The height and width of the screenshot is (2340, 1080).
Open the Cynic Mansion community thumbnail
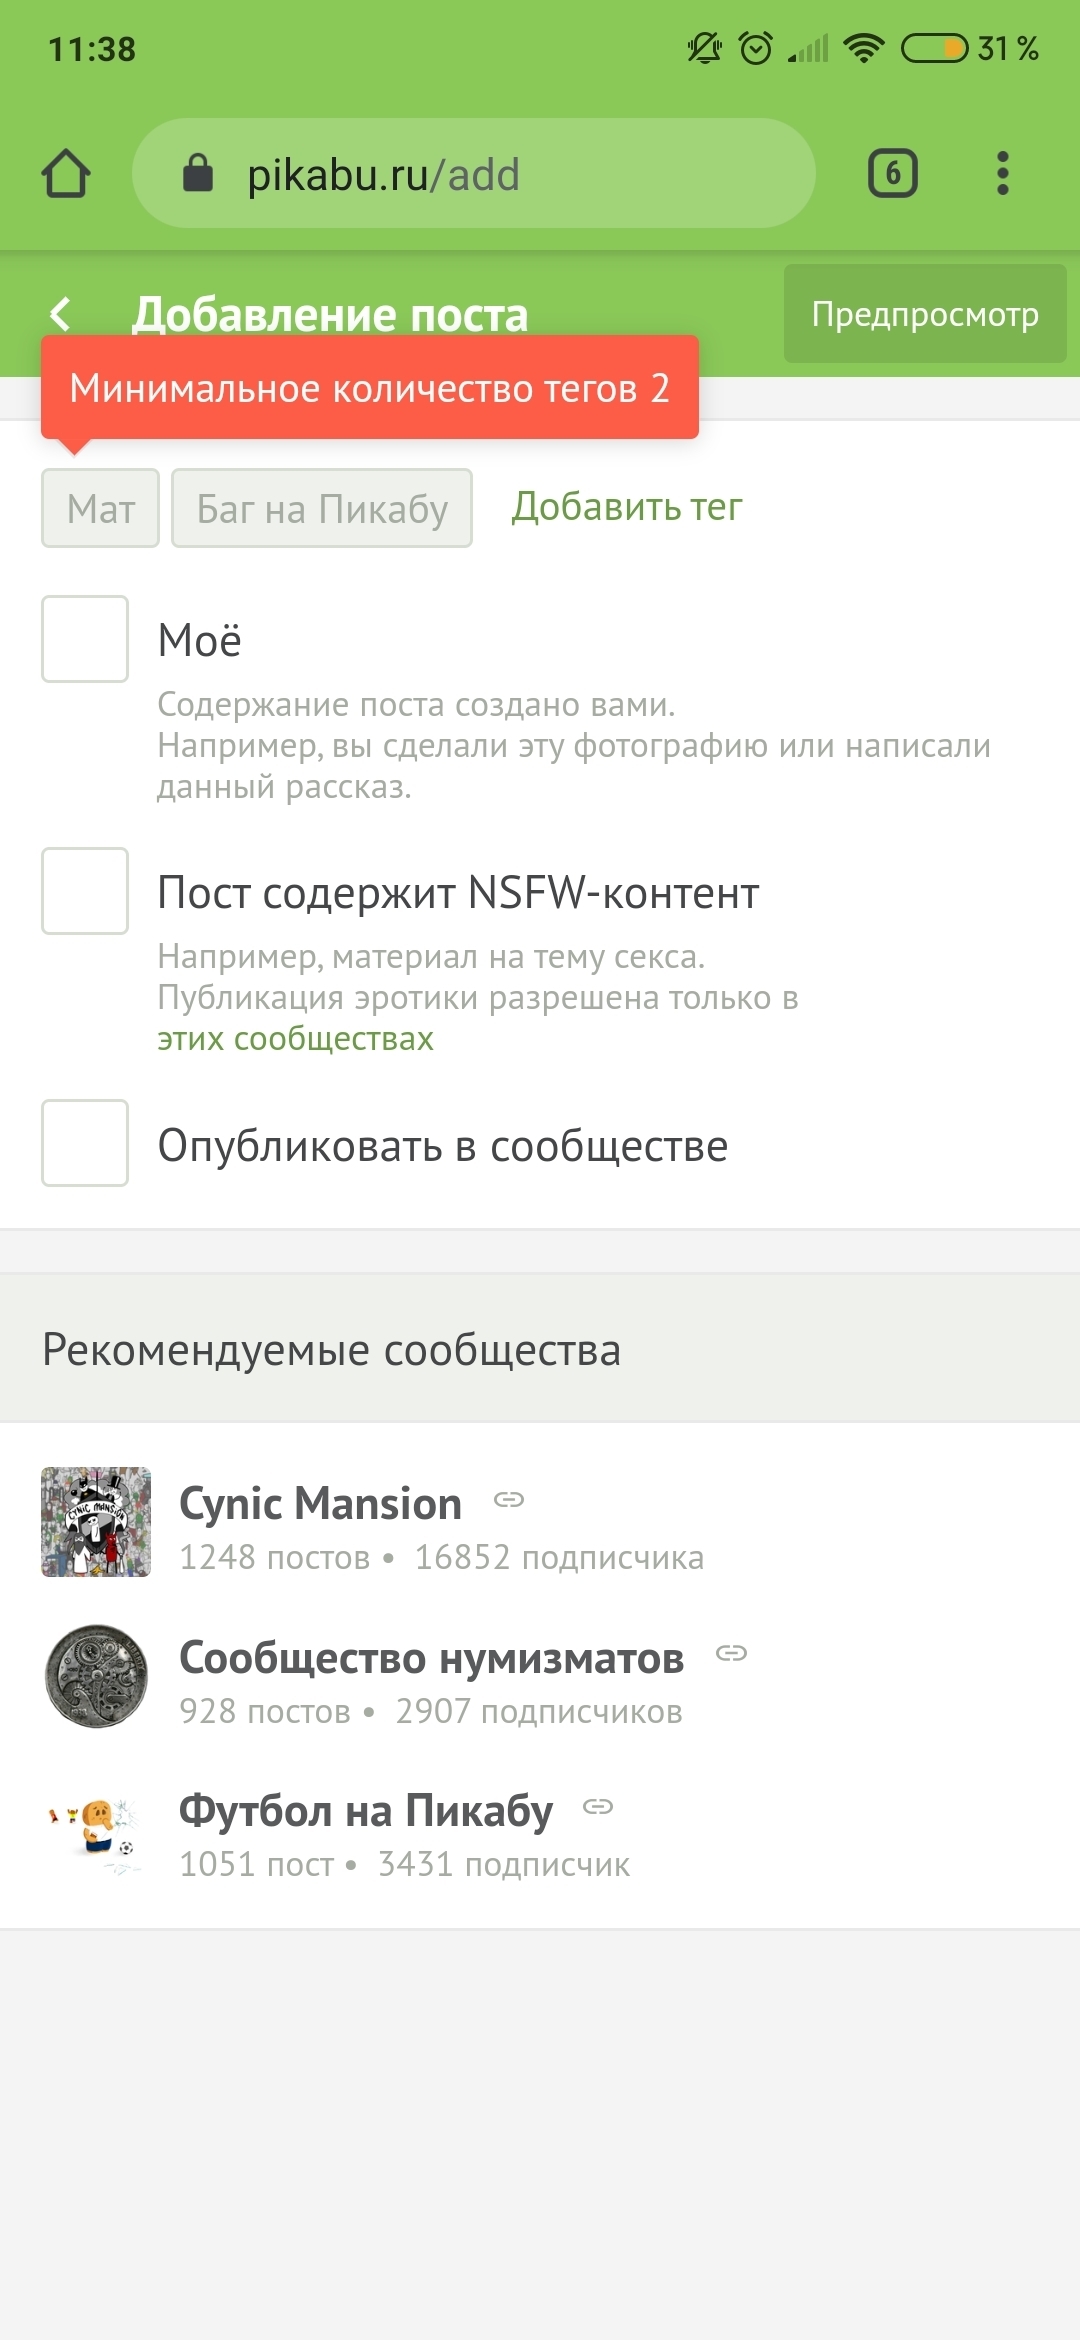96,1522
